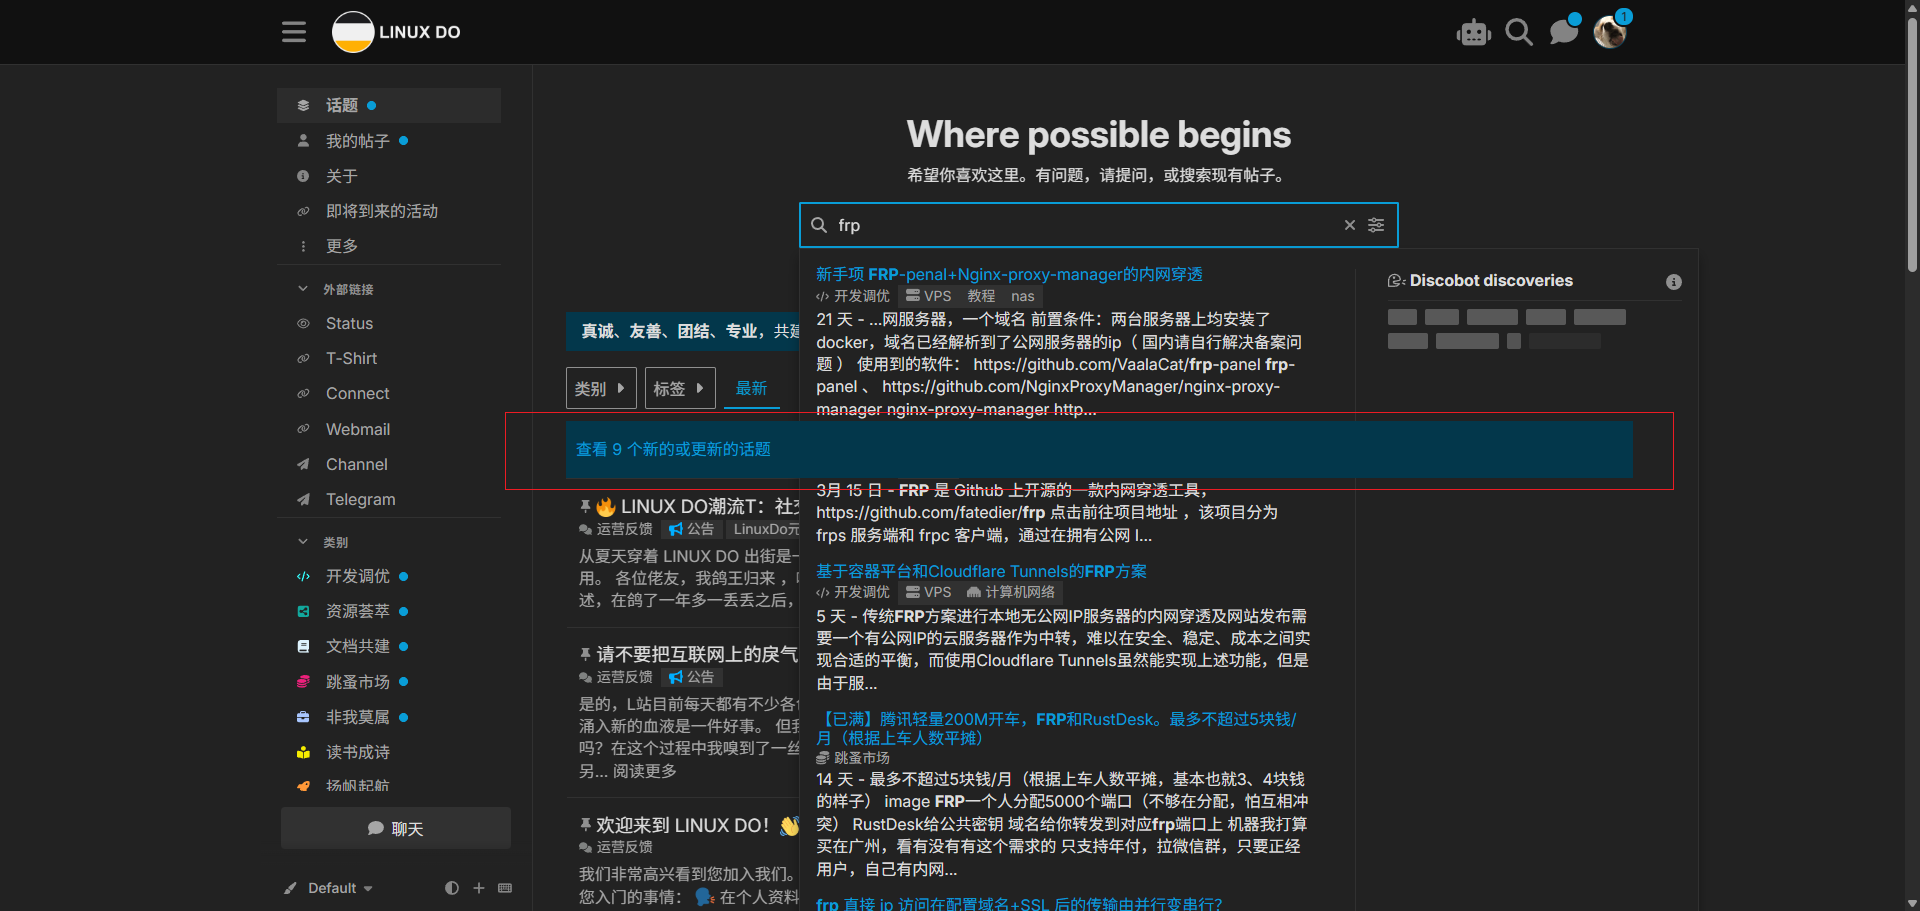This screenshot has width=1920, height=911.
Task: Open the LINUX DO home logo
Action: (397, 32)
